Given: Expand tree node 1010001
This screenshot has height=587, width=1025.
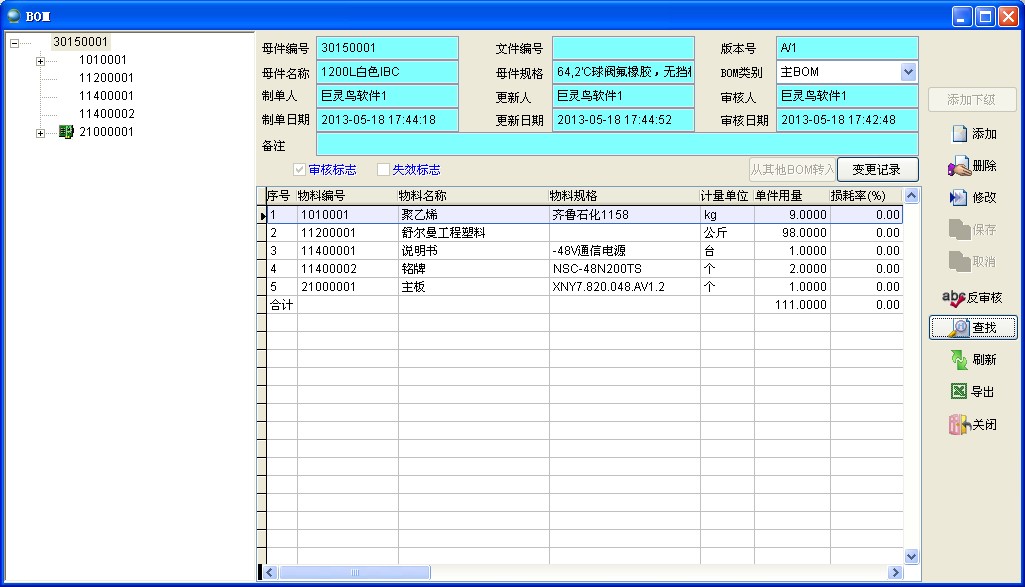Looking at the screenshot, I should point(38,60).
